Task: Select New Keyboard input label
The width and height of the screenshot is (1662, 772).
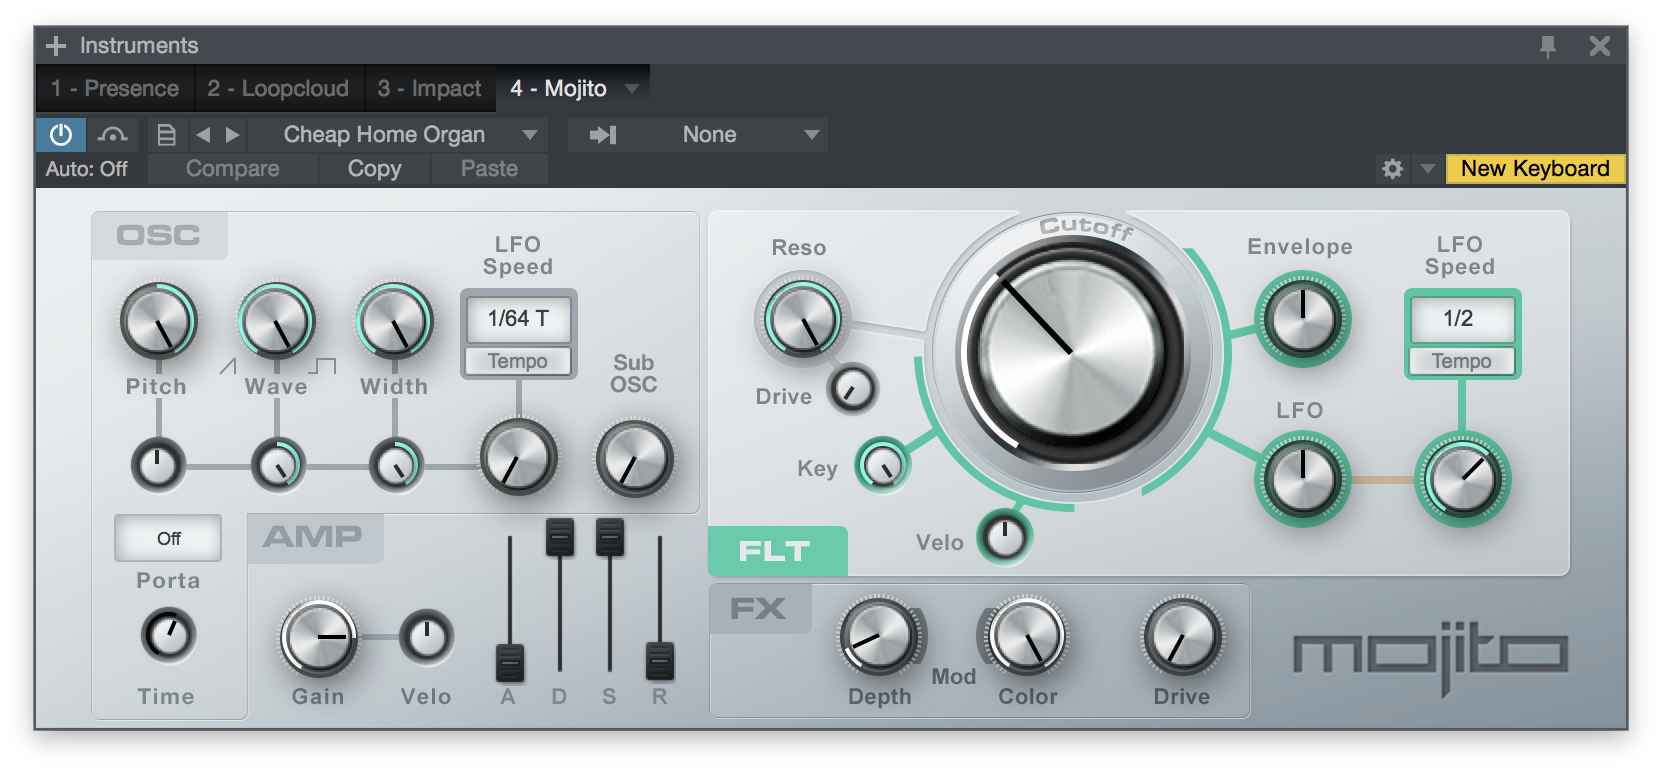Action: 1535,169
